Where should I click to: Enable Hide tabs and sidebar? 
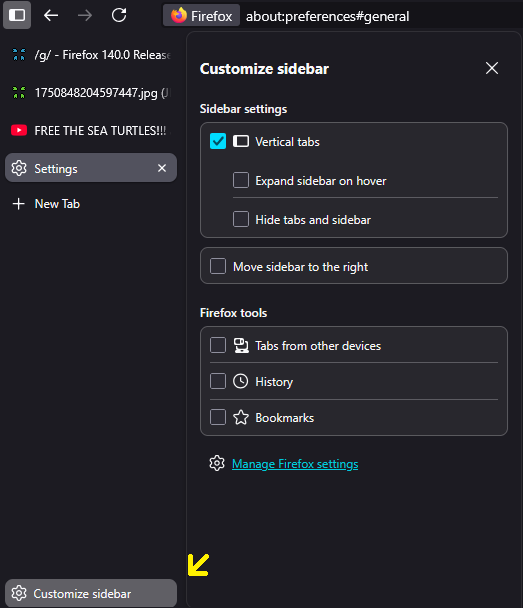click(x=241, y=219)
